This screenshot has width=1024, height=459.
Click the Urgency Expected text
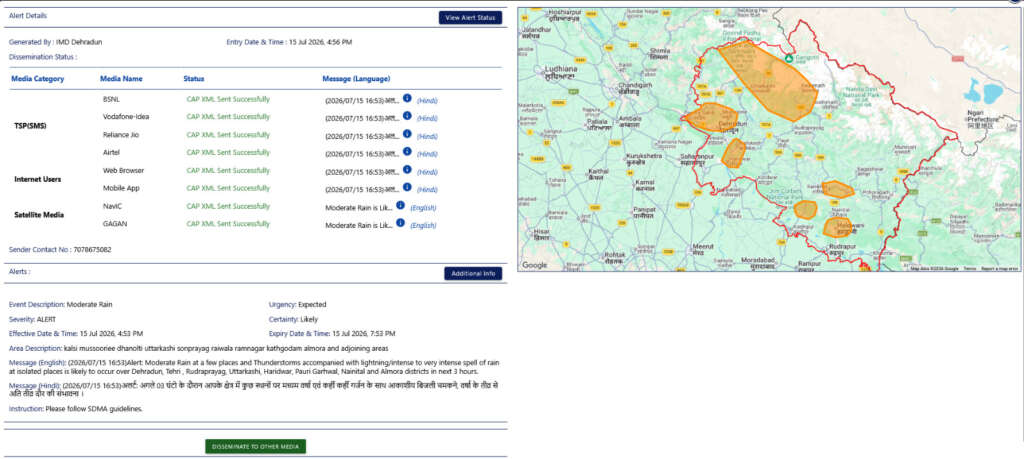coord(298,304)
